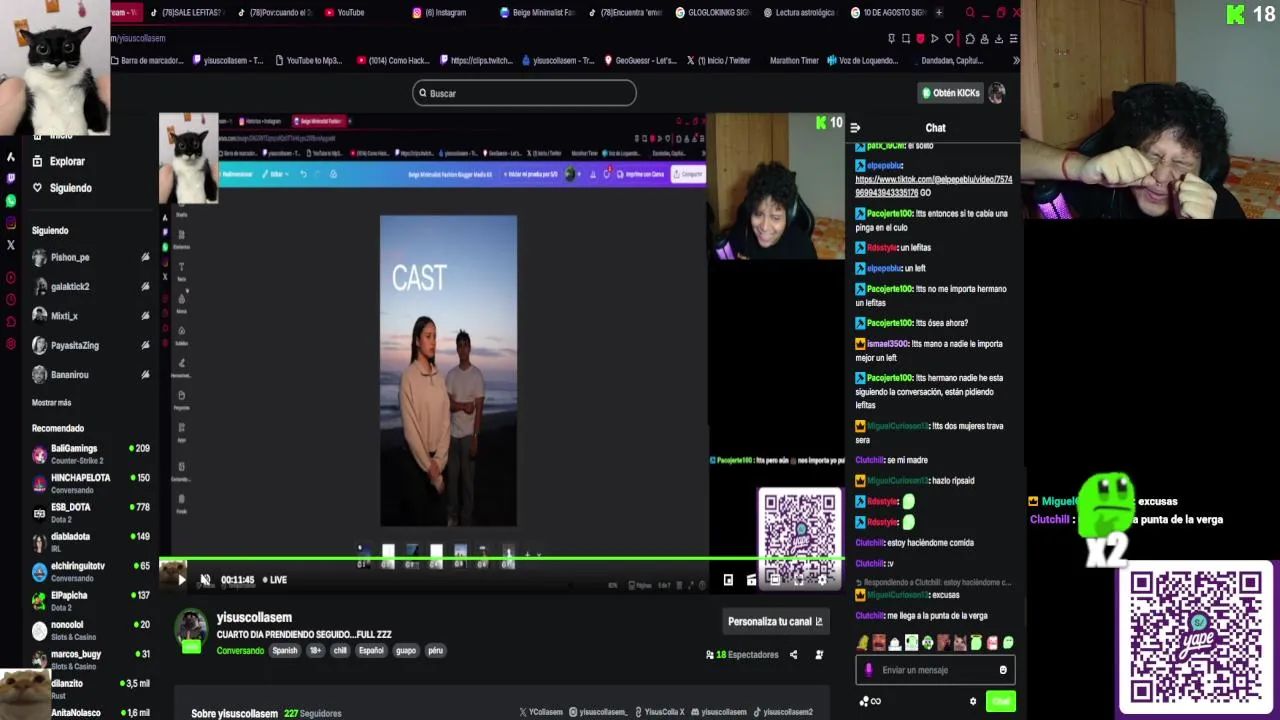Switch to the Beige Minimalist browser tab

tap(536, 13)
